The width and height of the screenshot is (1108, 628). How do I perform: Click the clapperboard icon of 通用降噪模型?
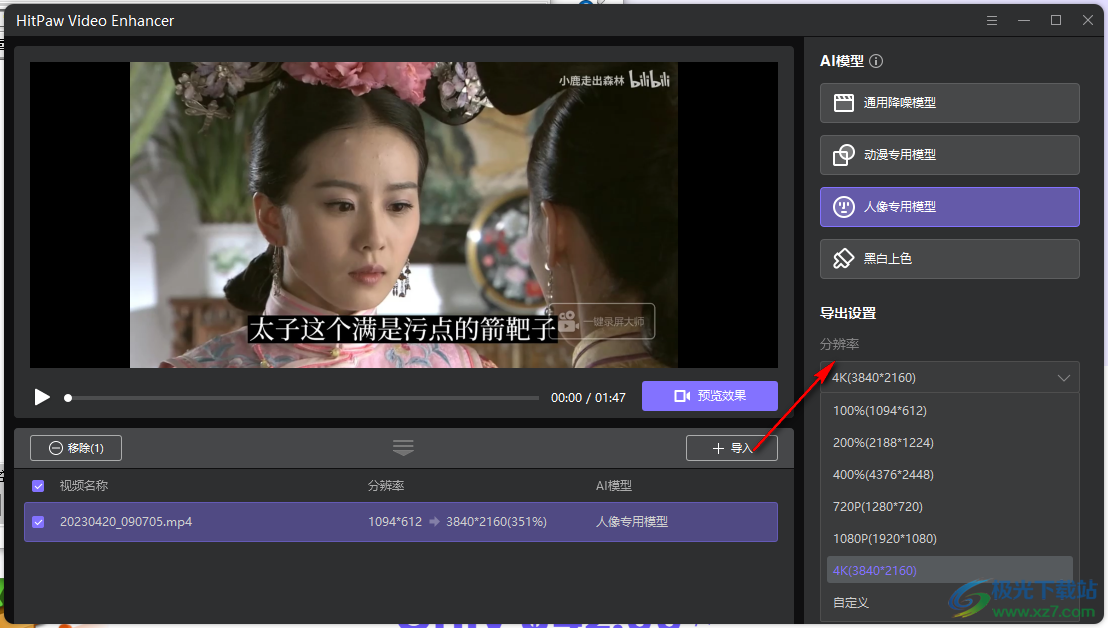click(844, 103)
